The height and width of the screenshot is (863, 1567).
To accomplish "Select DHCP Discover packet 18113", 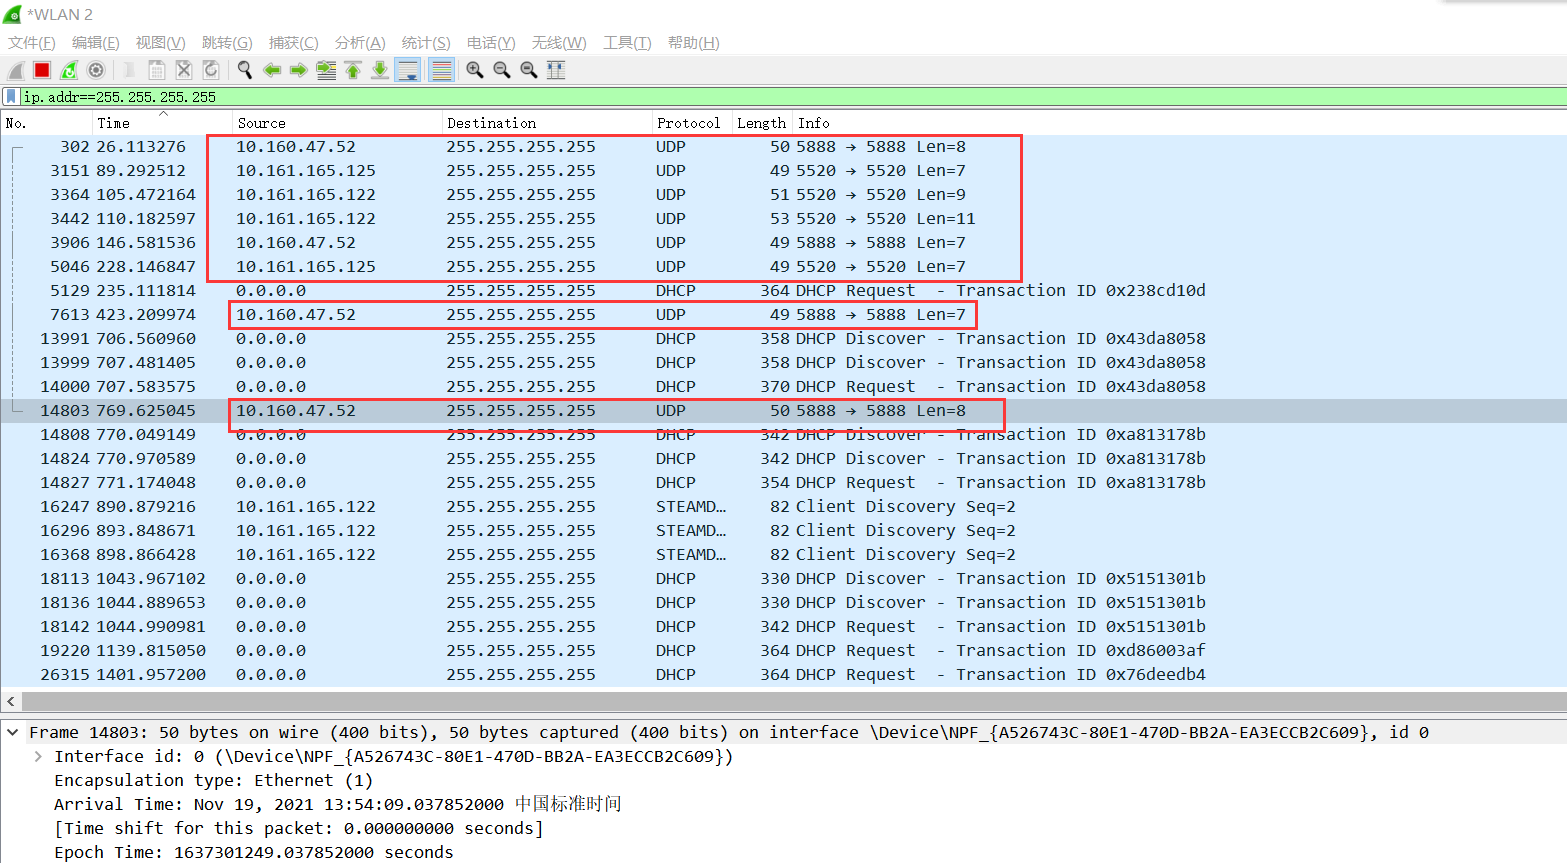I will coord(783,578).
